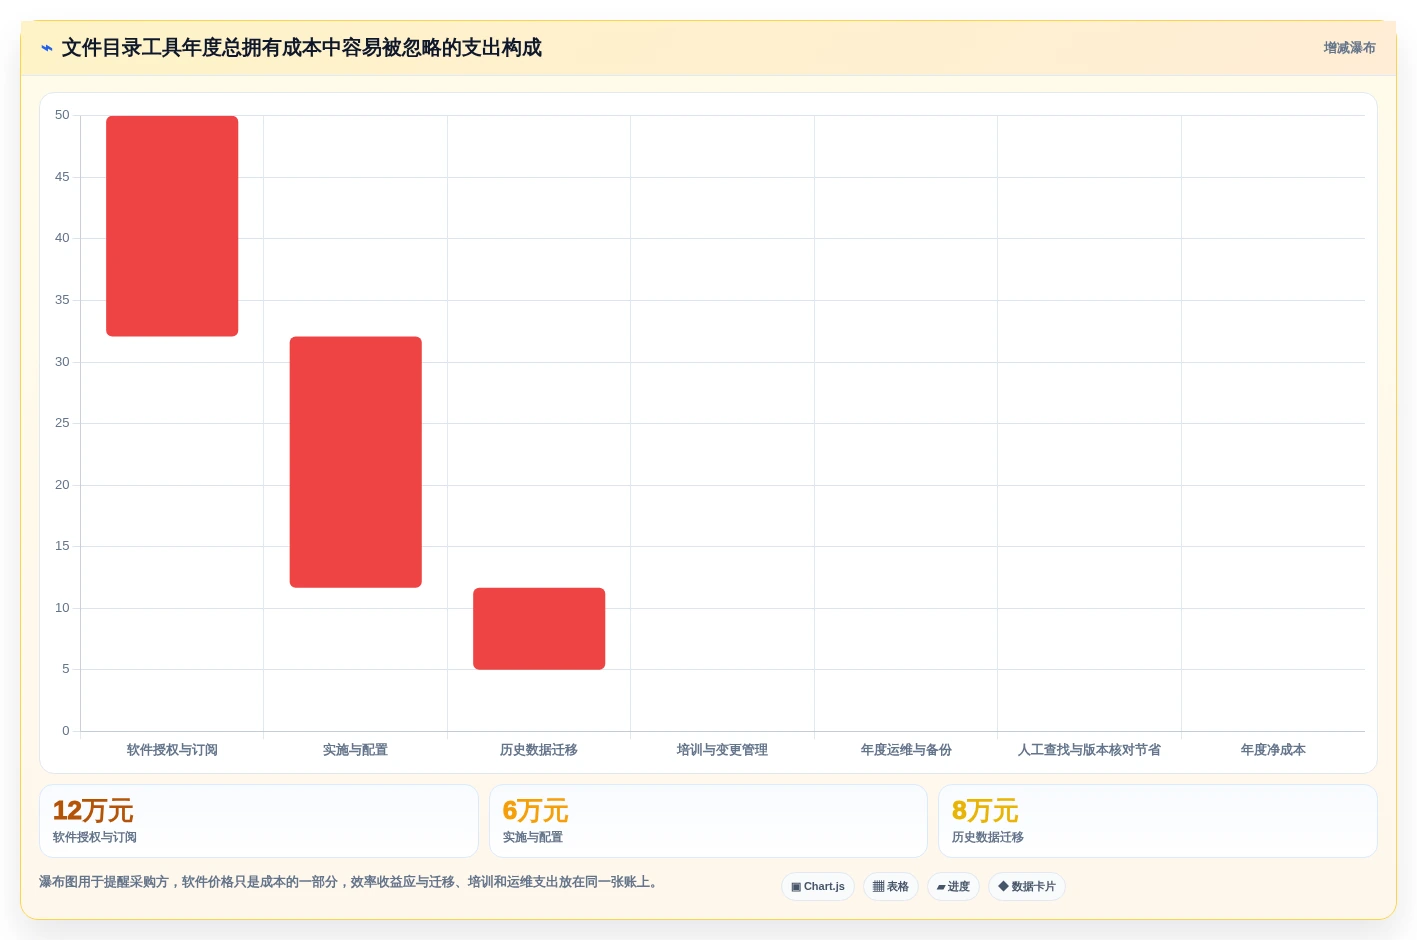Click the 8万元 value text
Viewport: 1417px width, 940px height.
pyautogui.click(x=985, y=811)
